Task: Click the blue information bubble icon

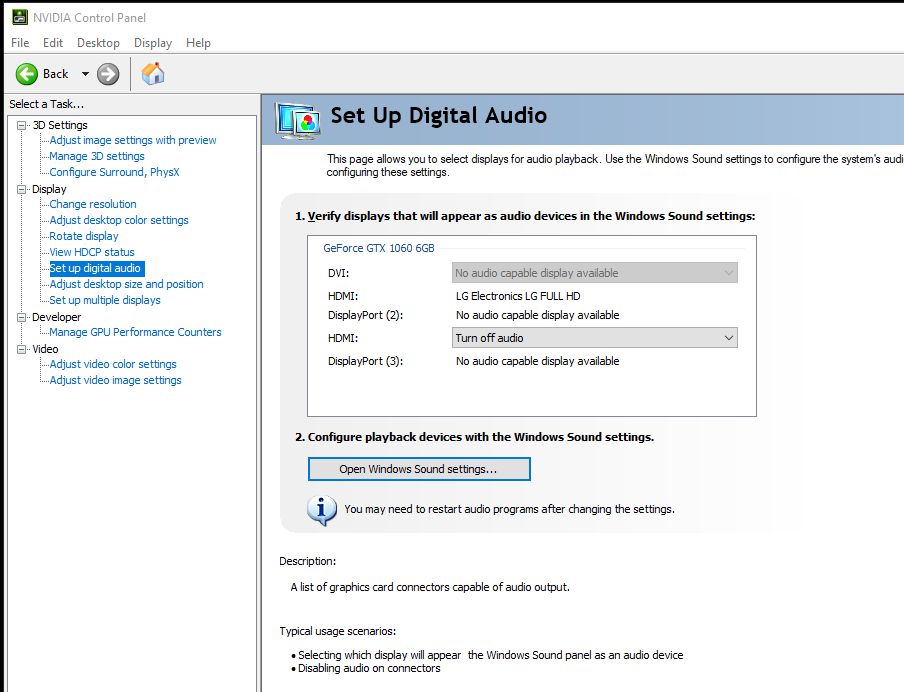Action: [x=322, y=510]
